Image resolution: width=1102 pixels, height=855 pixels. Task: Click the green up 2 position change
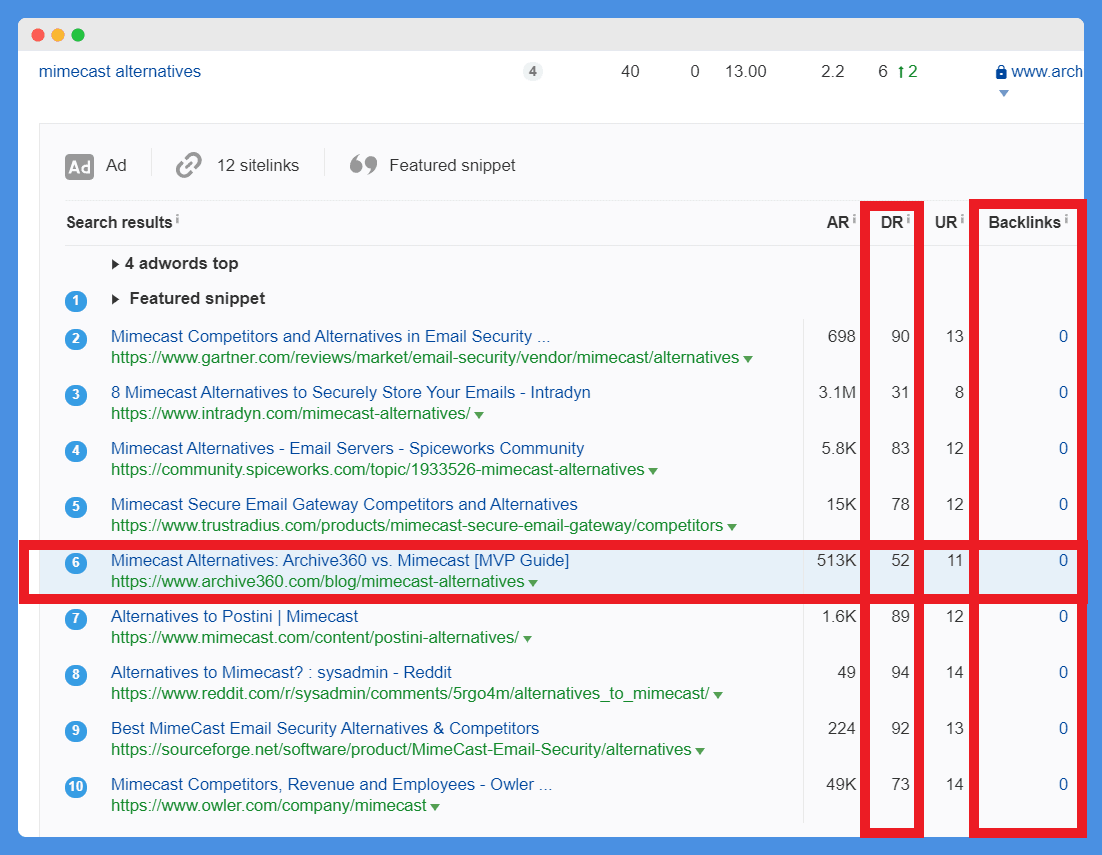[907, 72]
